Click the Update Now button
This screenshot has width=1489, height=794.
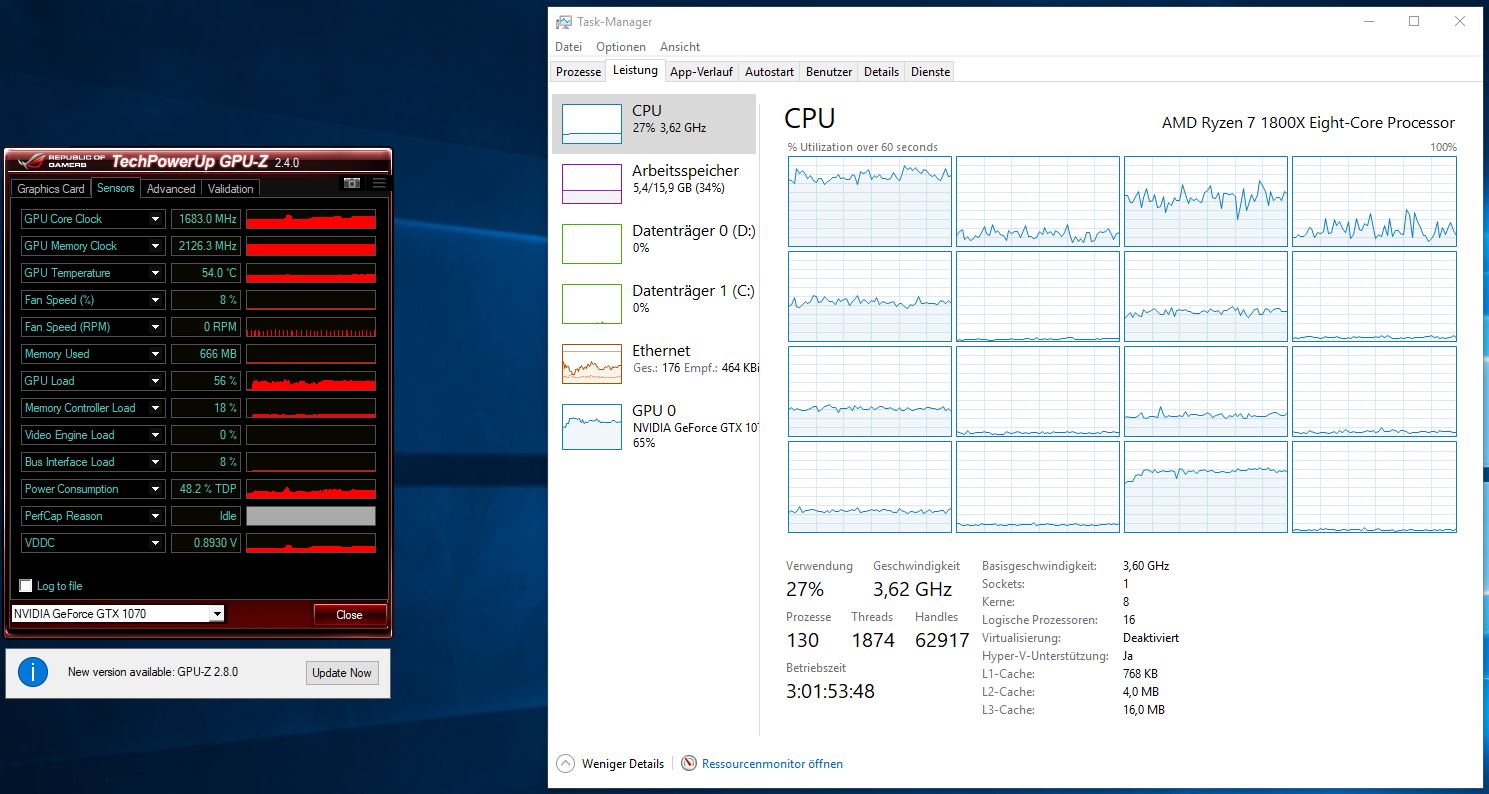coord(342,673)
